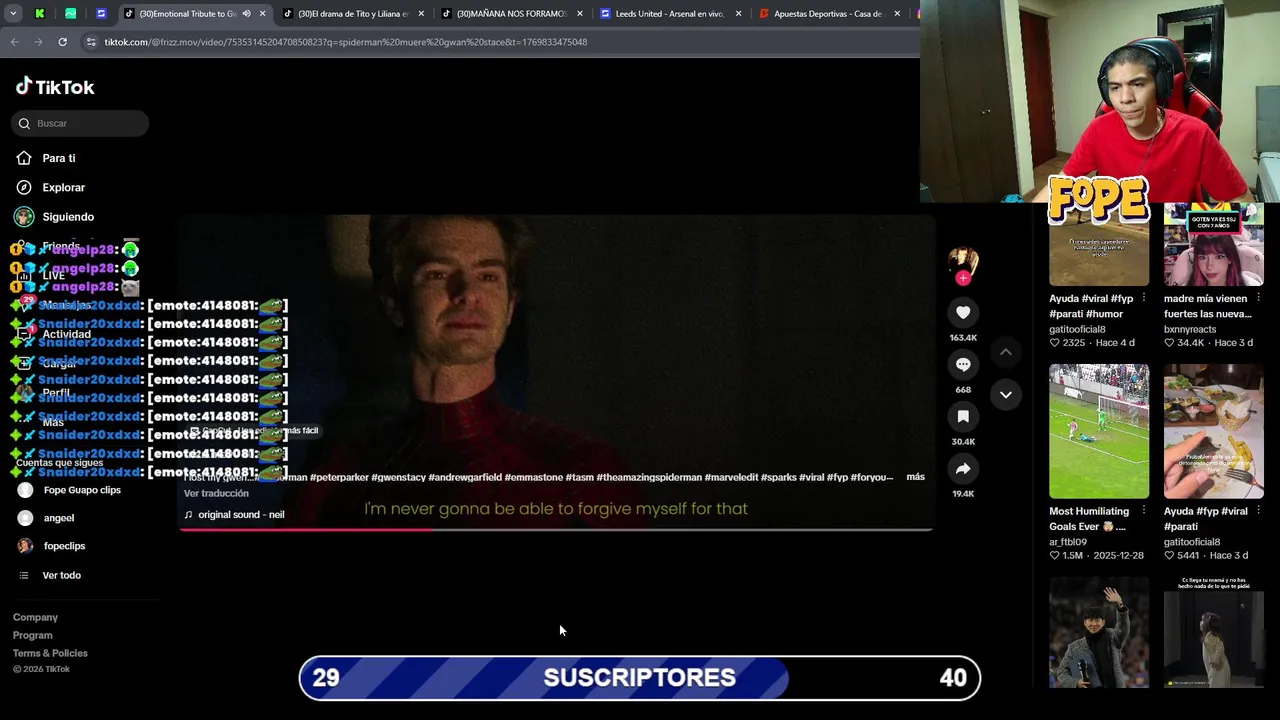Click the 163.4K likes count

coord(963,338)
